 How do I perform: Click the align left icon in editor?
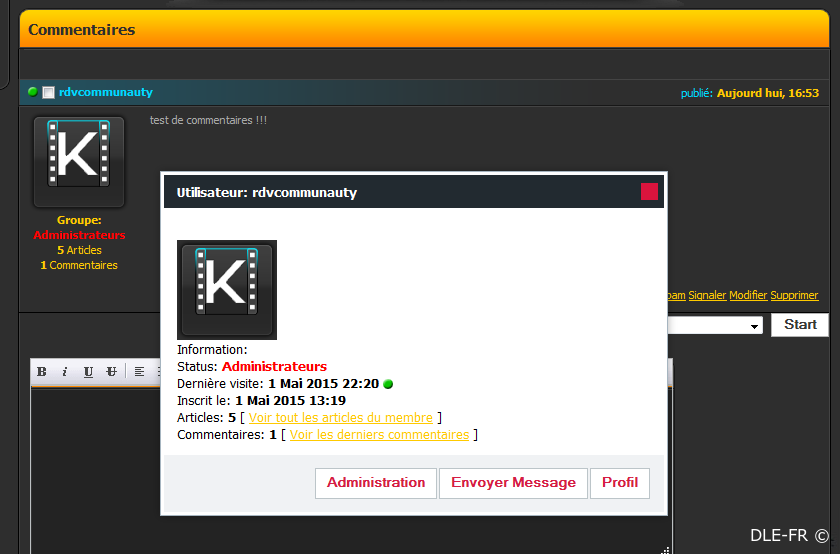139,372
